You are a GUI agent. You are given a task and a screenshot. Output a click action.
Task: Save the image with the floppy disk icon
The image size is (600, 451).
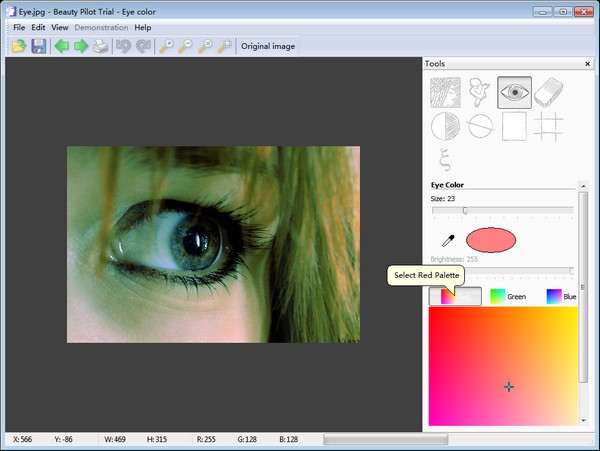pyautogui.click(x=38, y=47)
